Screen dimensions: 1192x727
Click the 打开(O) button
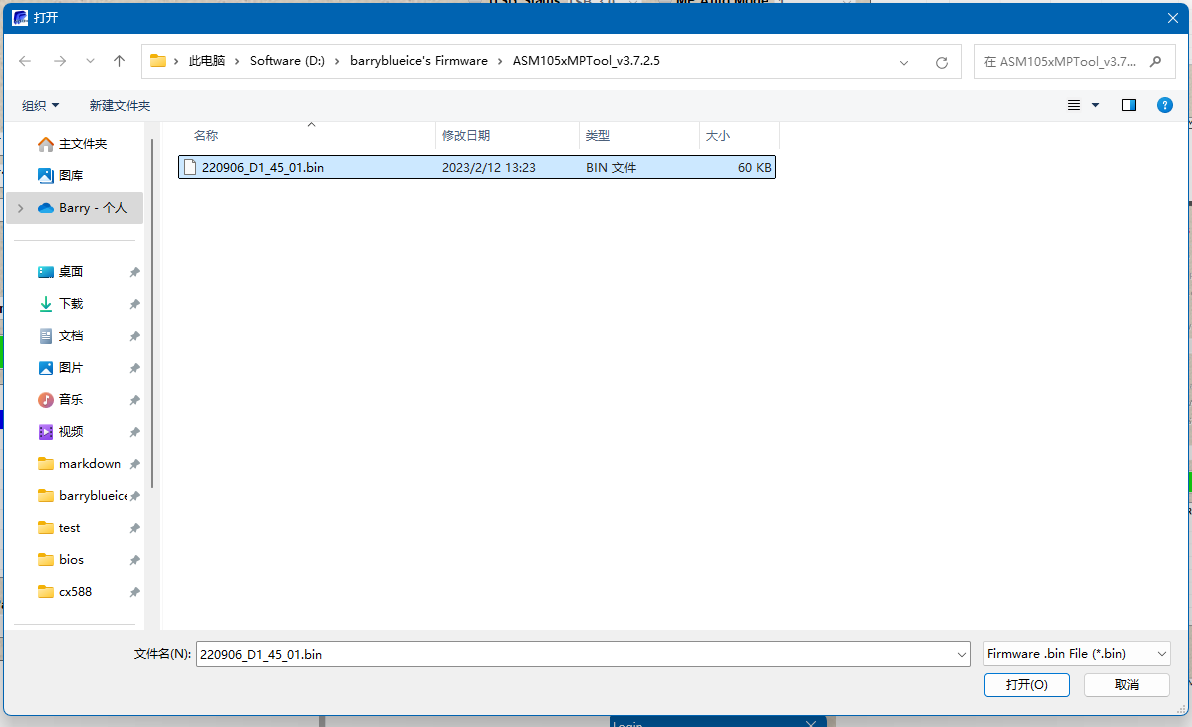pos(1026,684)
